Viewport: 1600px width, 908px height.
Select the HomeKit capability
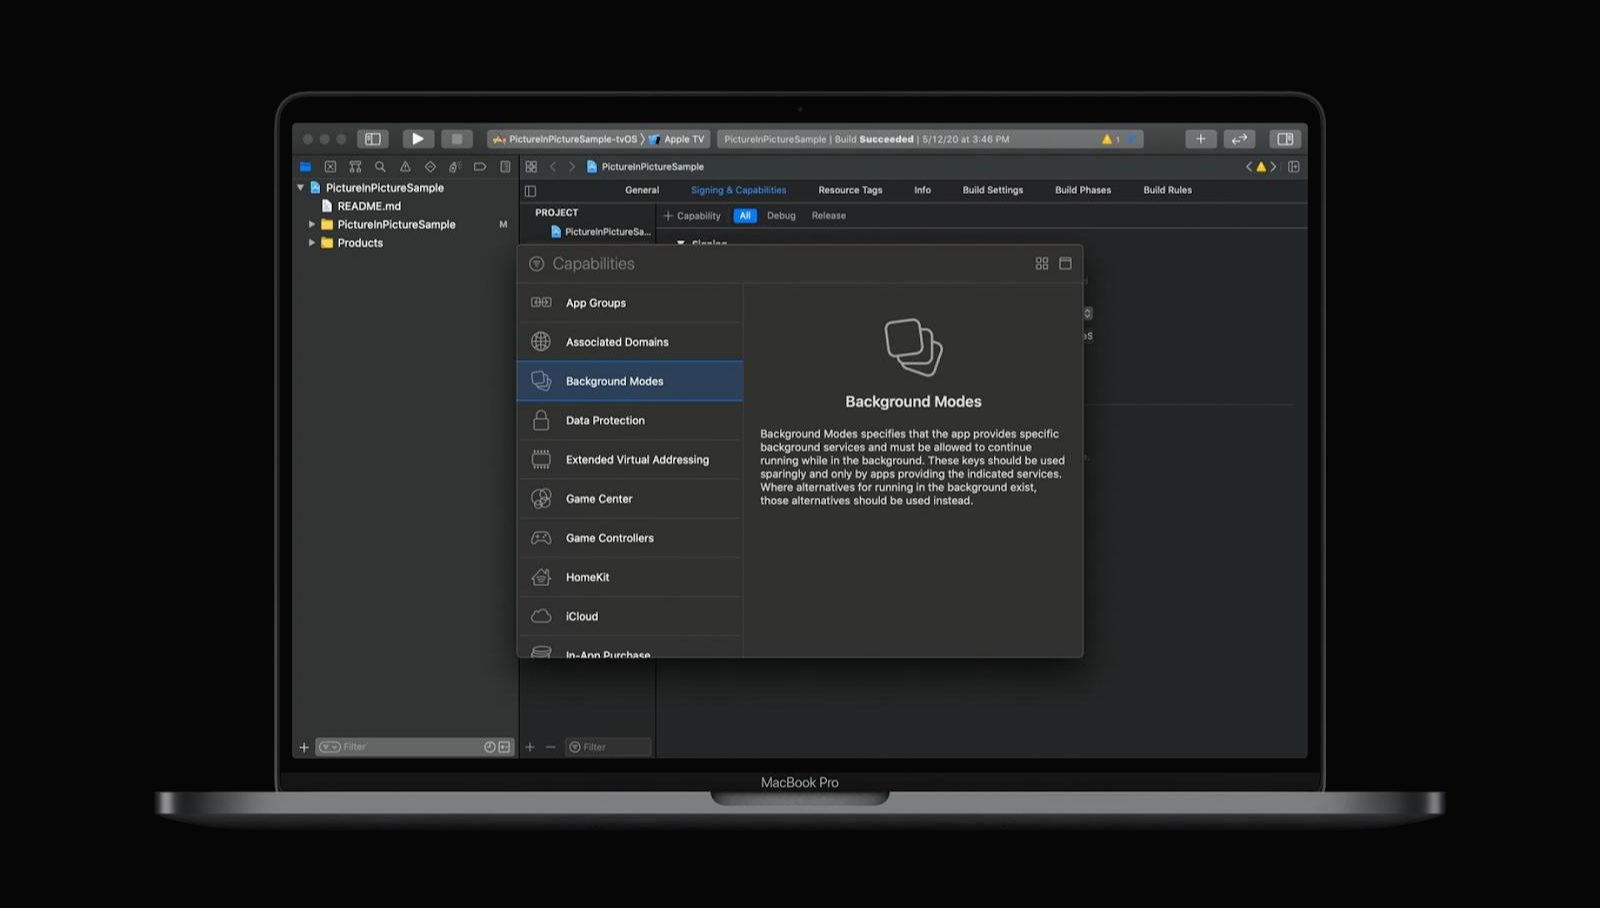pyautogui.click(x=630, y=577)
